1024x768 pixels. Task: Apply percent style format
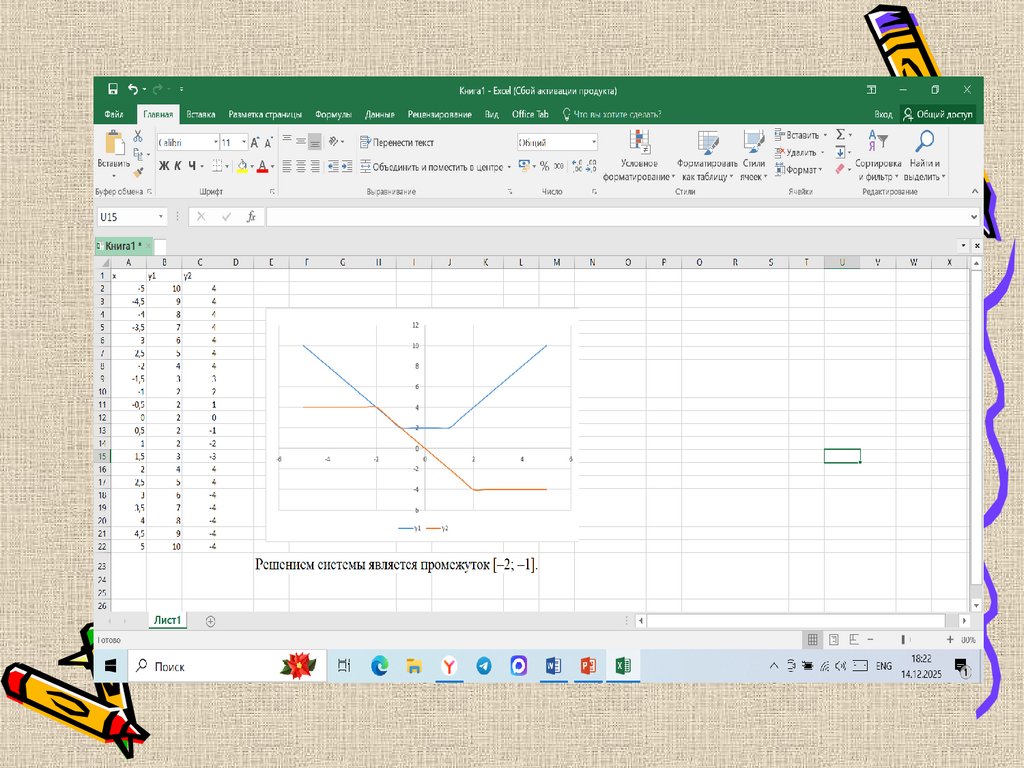544,167
